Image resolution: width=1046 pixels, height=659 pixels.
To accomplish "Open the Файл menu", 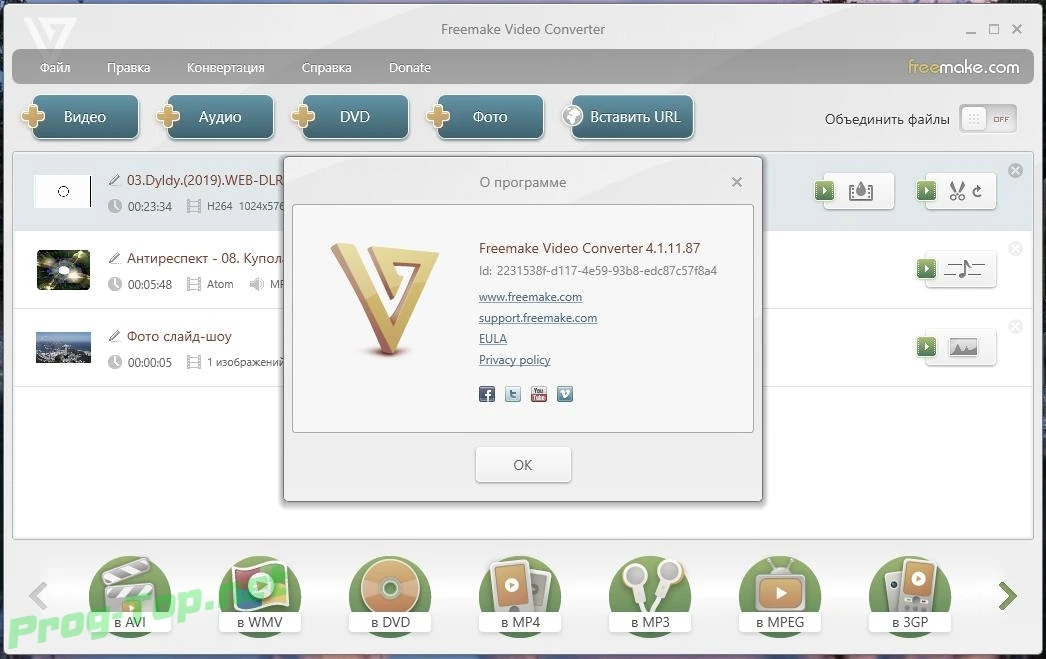I will click(55, 67).
